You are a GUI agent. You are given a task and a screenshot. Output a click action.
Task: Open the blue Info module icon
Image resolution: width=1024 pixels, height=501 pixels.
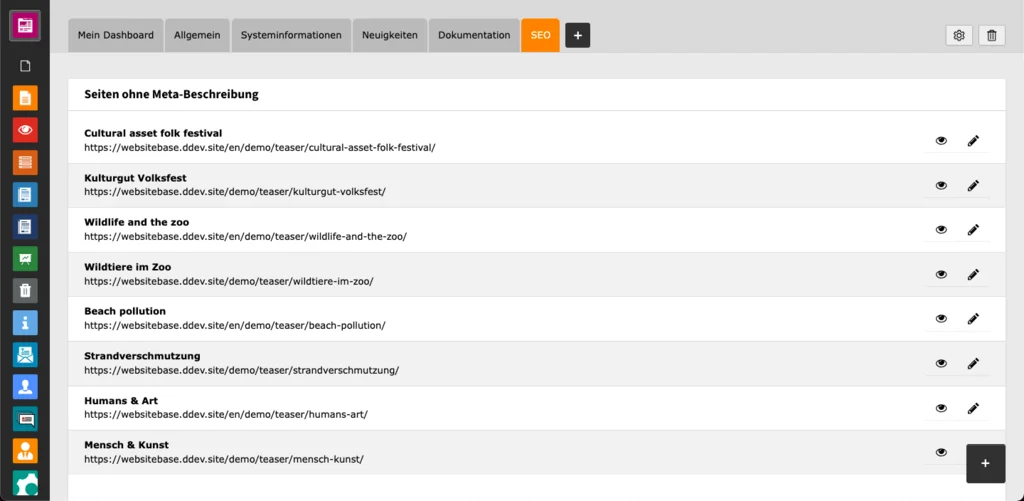click(x=25, y=323)
